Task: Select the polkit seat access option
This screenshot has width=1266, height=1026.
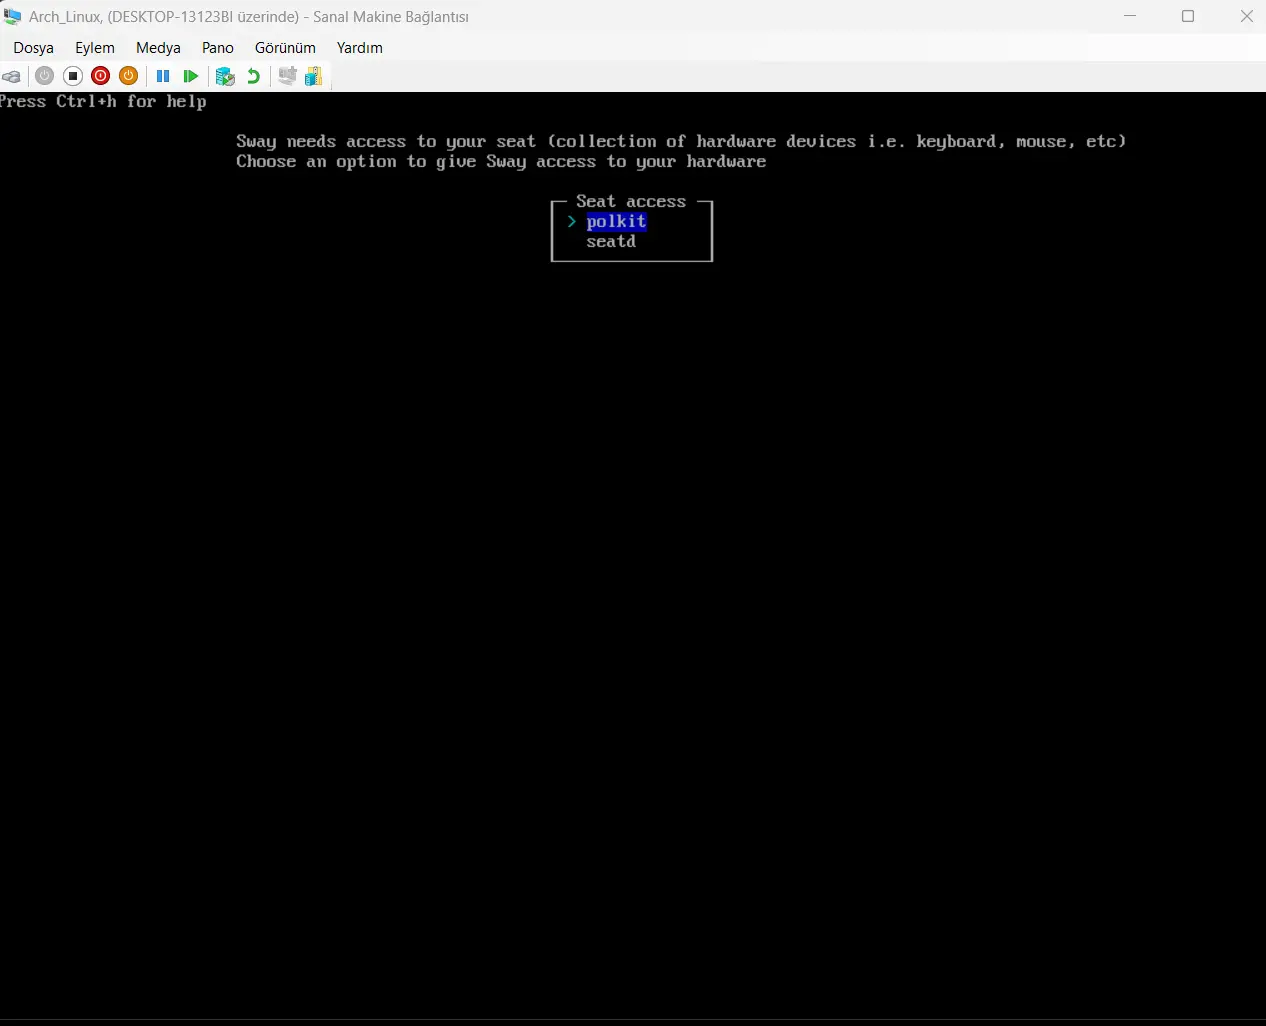Action: 616,222
